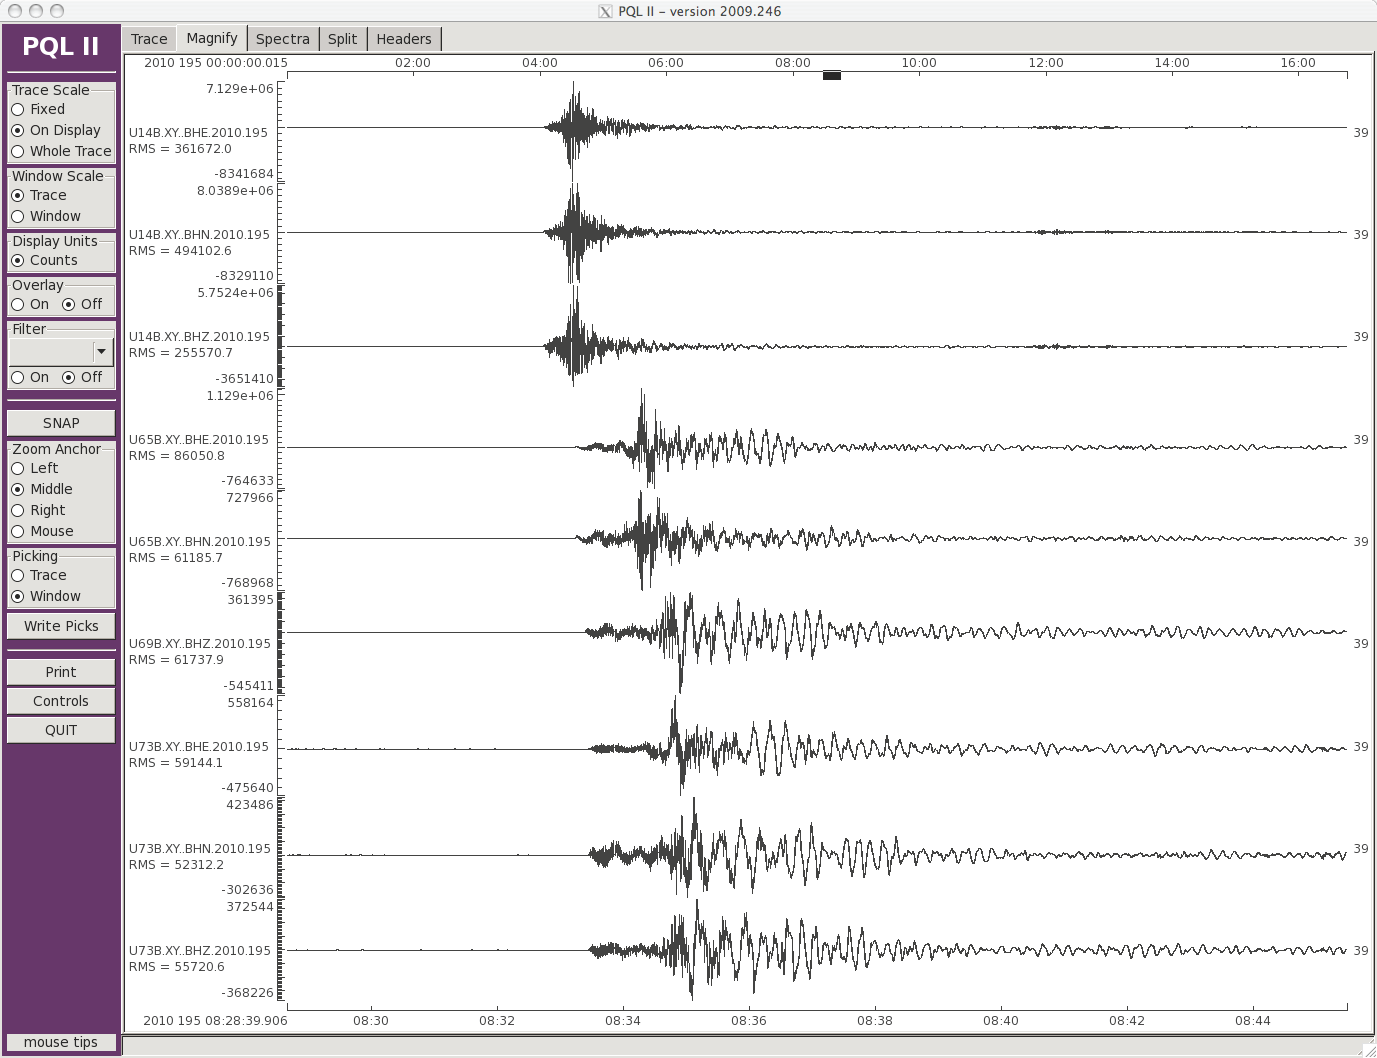Print the current trace display
The image size is (1377, 1058).
[61, 672]
